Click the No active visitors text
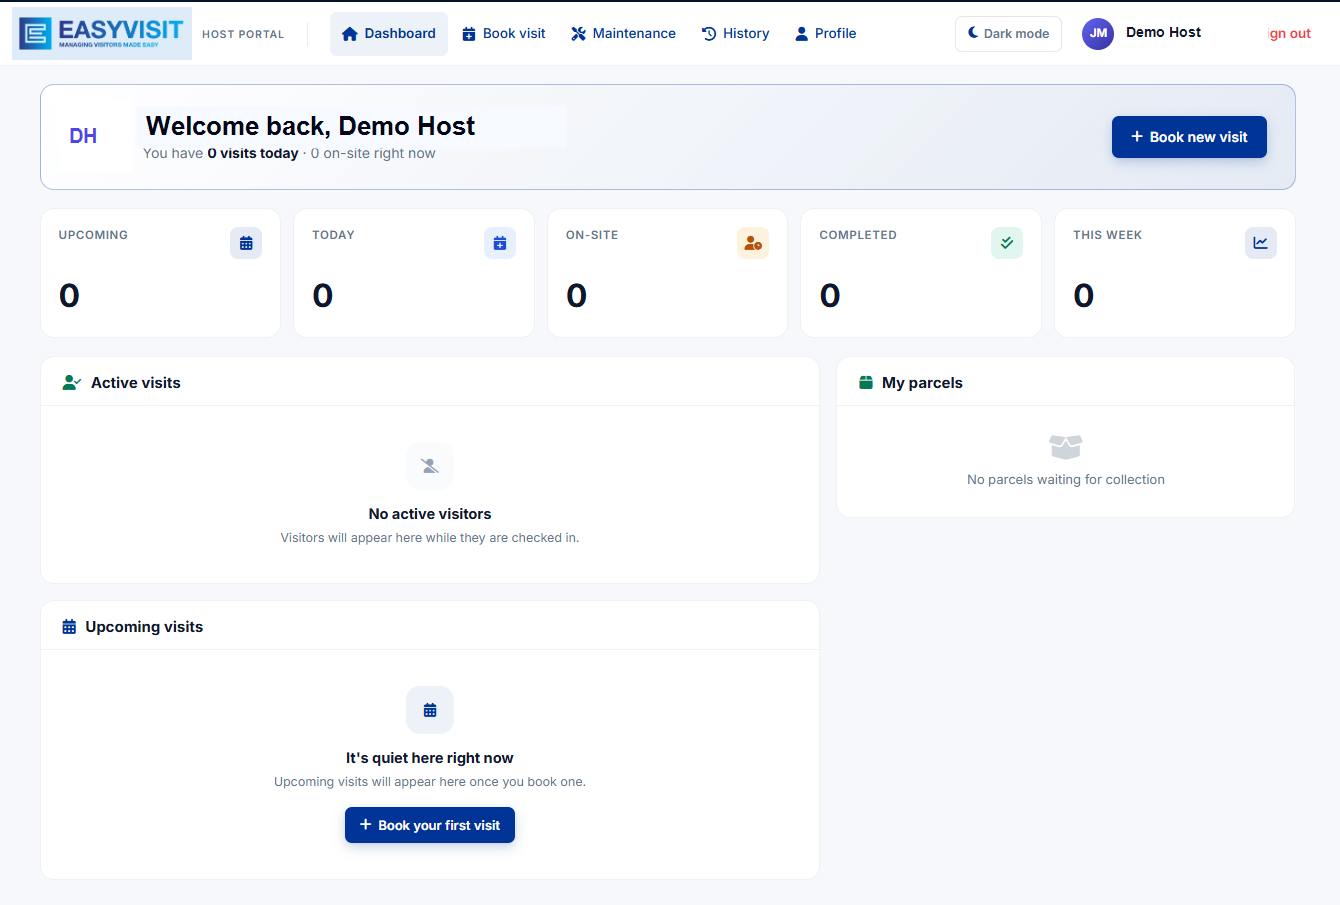Viewport: 1340px width, 905px height. coord(430,514)
